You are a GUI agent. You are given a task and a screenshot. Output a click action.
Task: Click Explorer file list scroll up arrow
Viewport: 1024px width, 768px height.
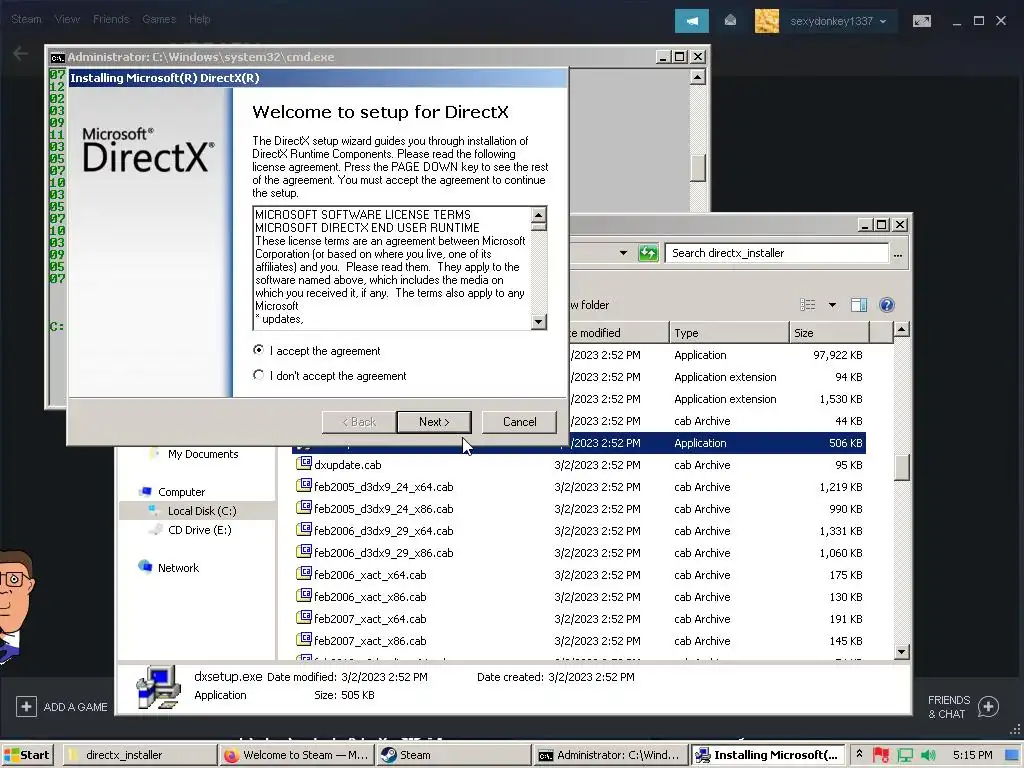point(902,329)
